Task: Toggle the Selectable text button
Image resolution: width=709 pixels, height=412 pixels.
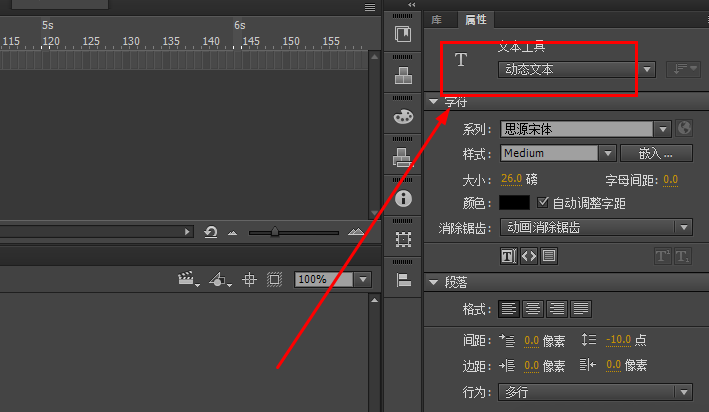Action: tap(508, 256)
